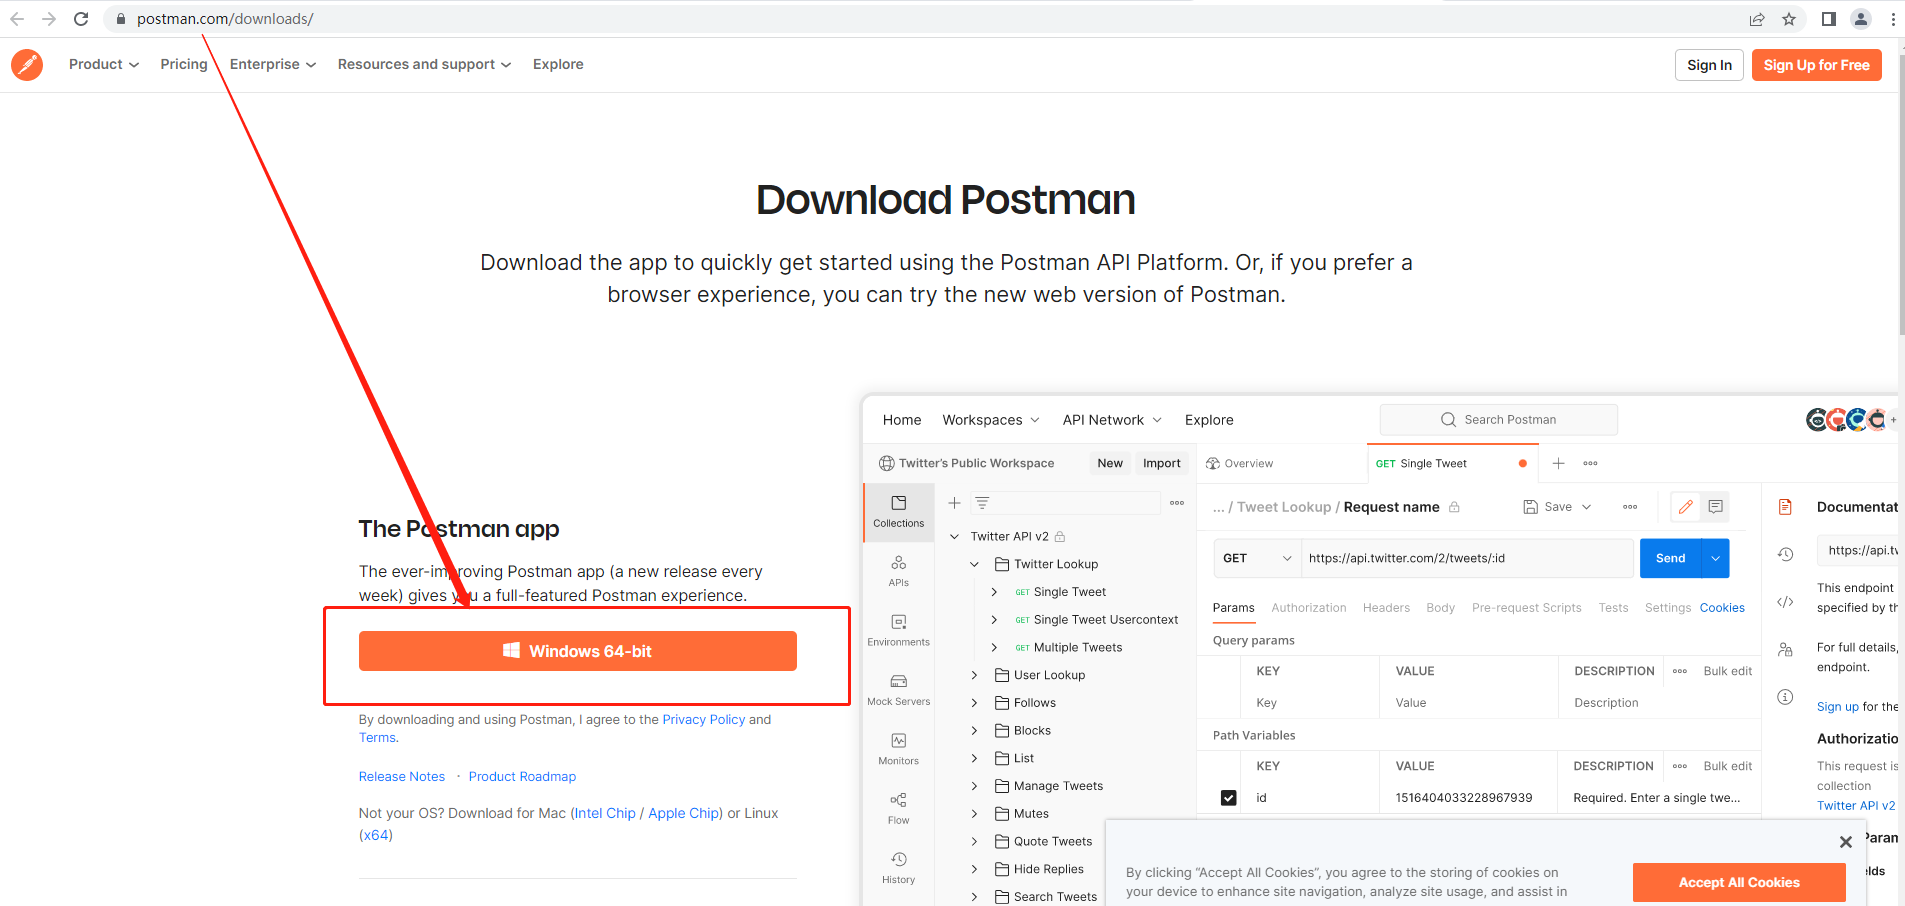1905x906 pixels.
Task: Open the Resources and support dropdown
Action: 425,64
